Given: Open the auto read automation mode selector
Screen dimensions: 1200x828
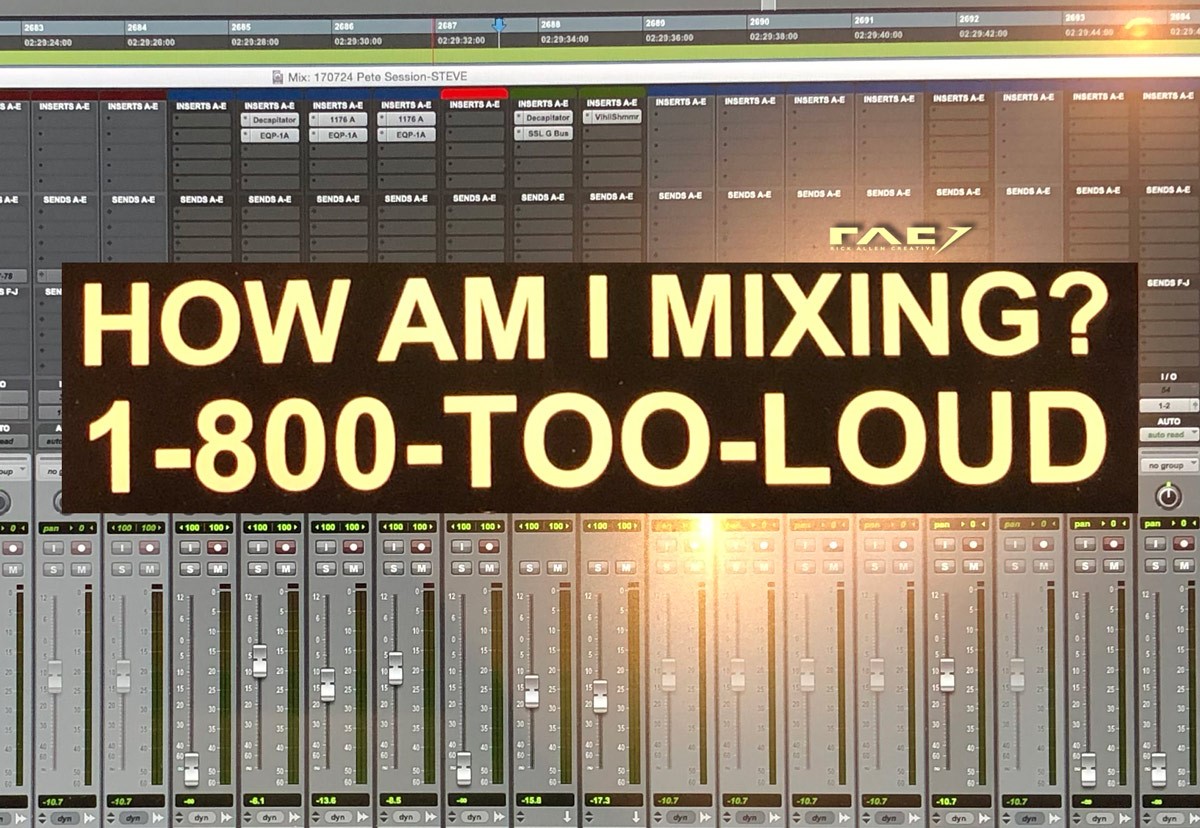Looking at the screenshot, I should [1168, 435].
